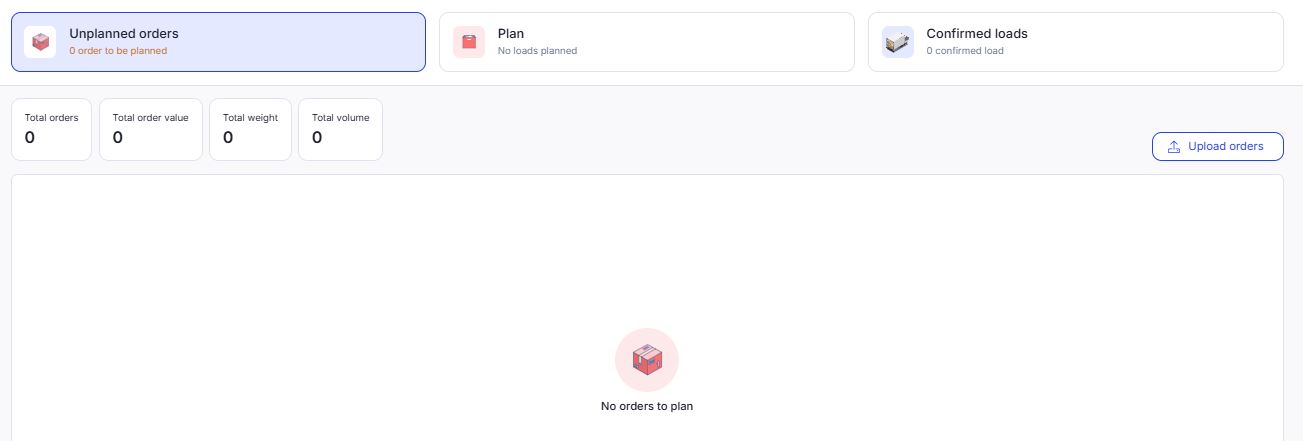Select the Confirmed loads tab
This screenshot has height=441, width=1303.
pyautogui.click(x=1075, y=42)
